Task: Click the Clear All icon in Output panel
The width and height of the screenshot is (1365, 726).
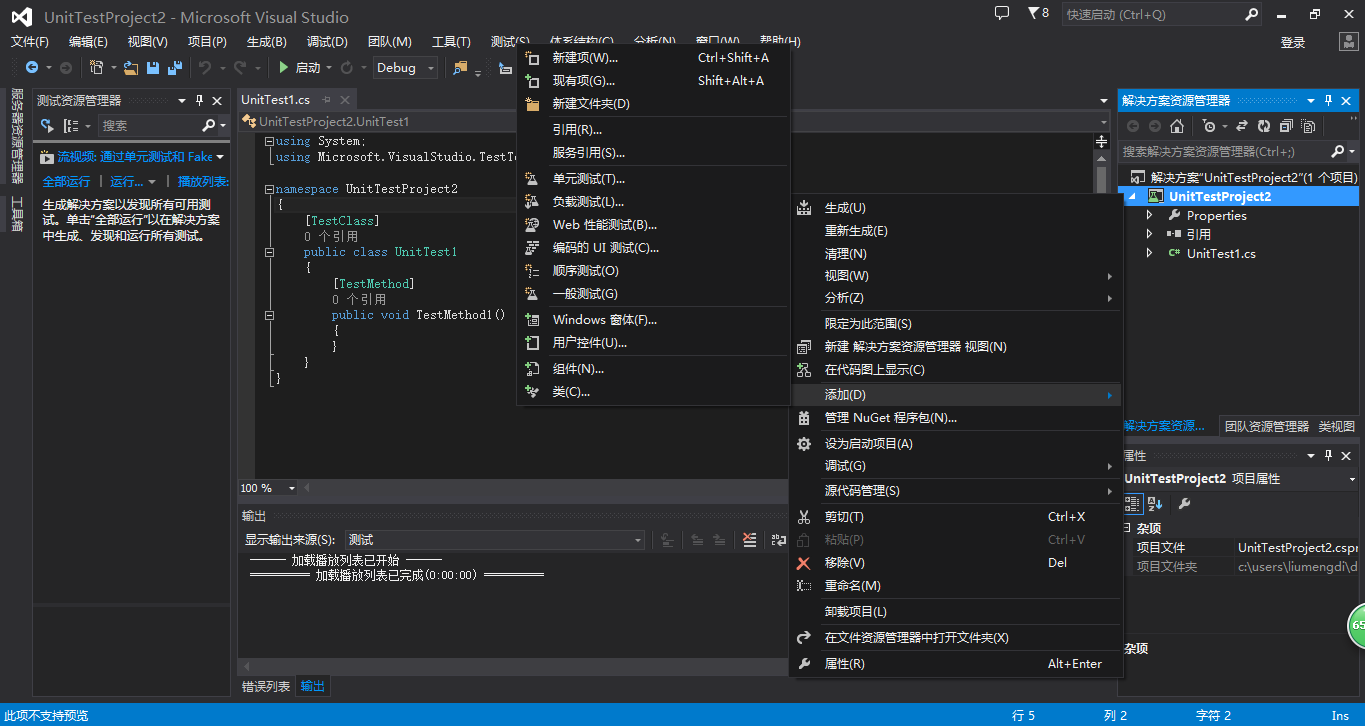Action: (x=750, y=540)
